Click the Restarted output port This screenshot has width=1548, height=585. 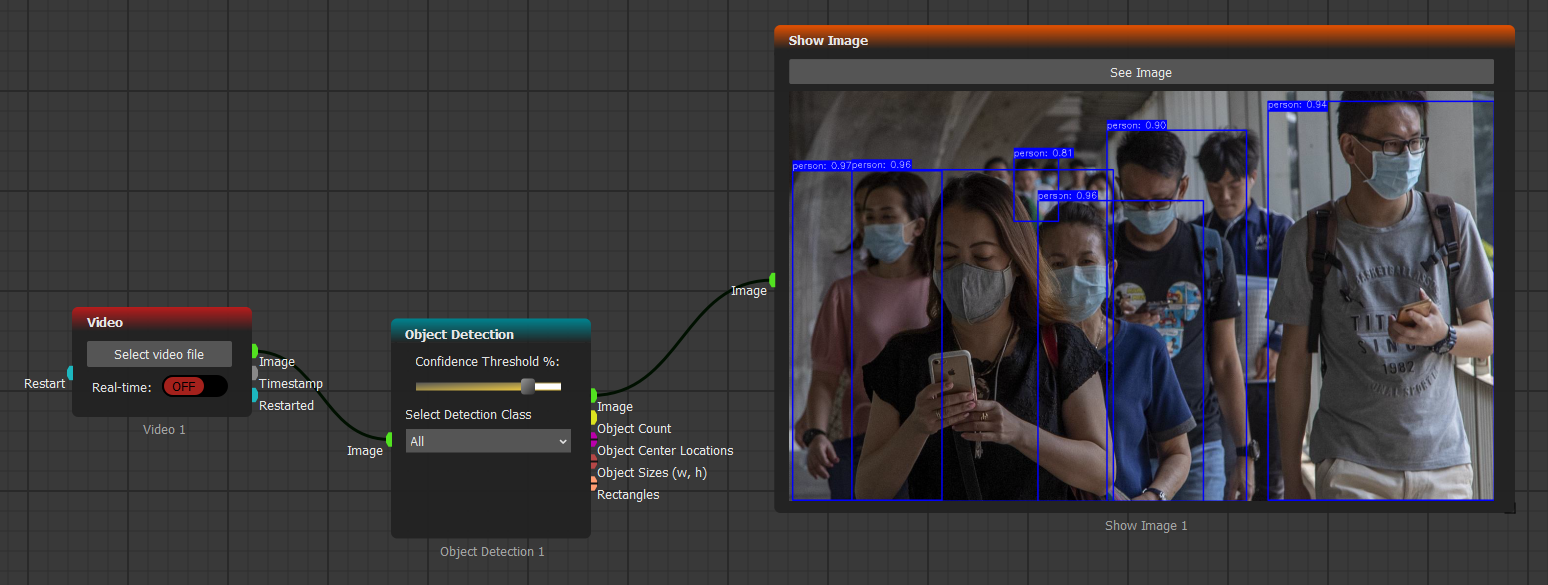point(254,395)
